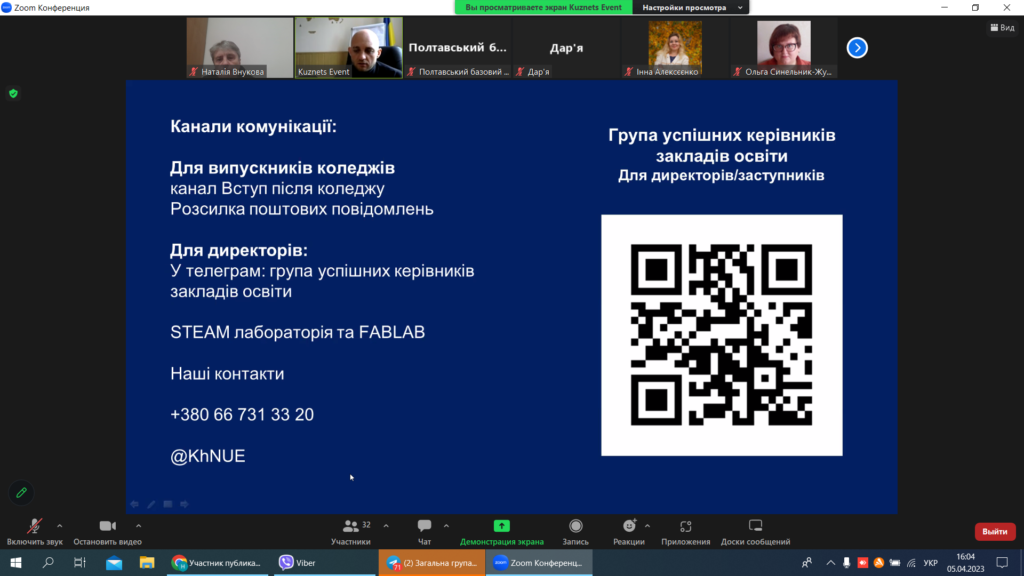Click the slide's previous arrow control
Screen dimensions: 1024x576
tap(135, 504)
